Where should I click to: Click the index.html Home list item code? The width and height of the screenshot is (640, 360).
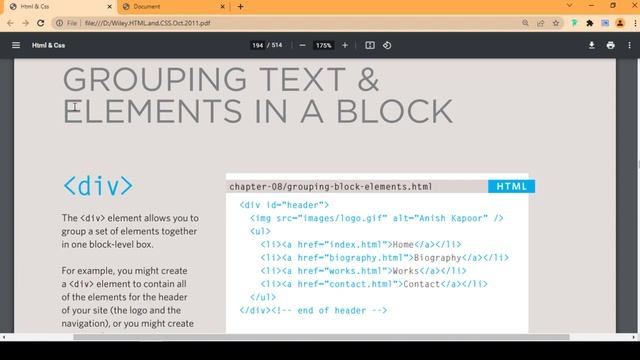pyautogui.click(x=361, y=244)
